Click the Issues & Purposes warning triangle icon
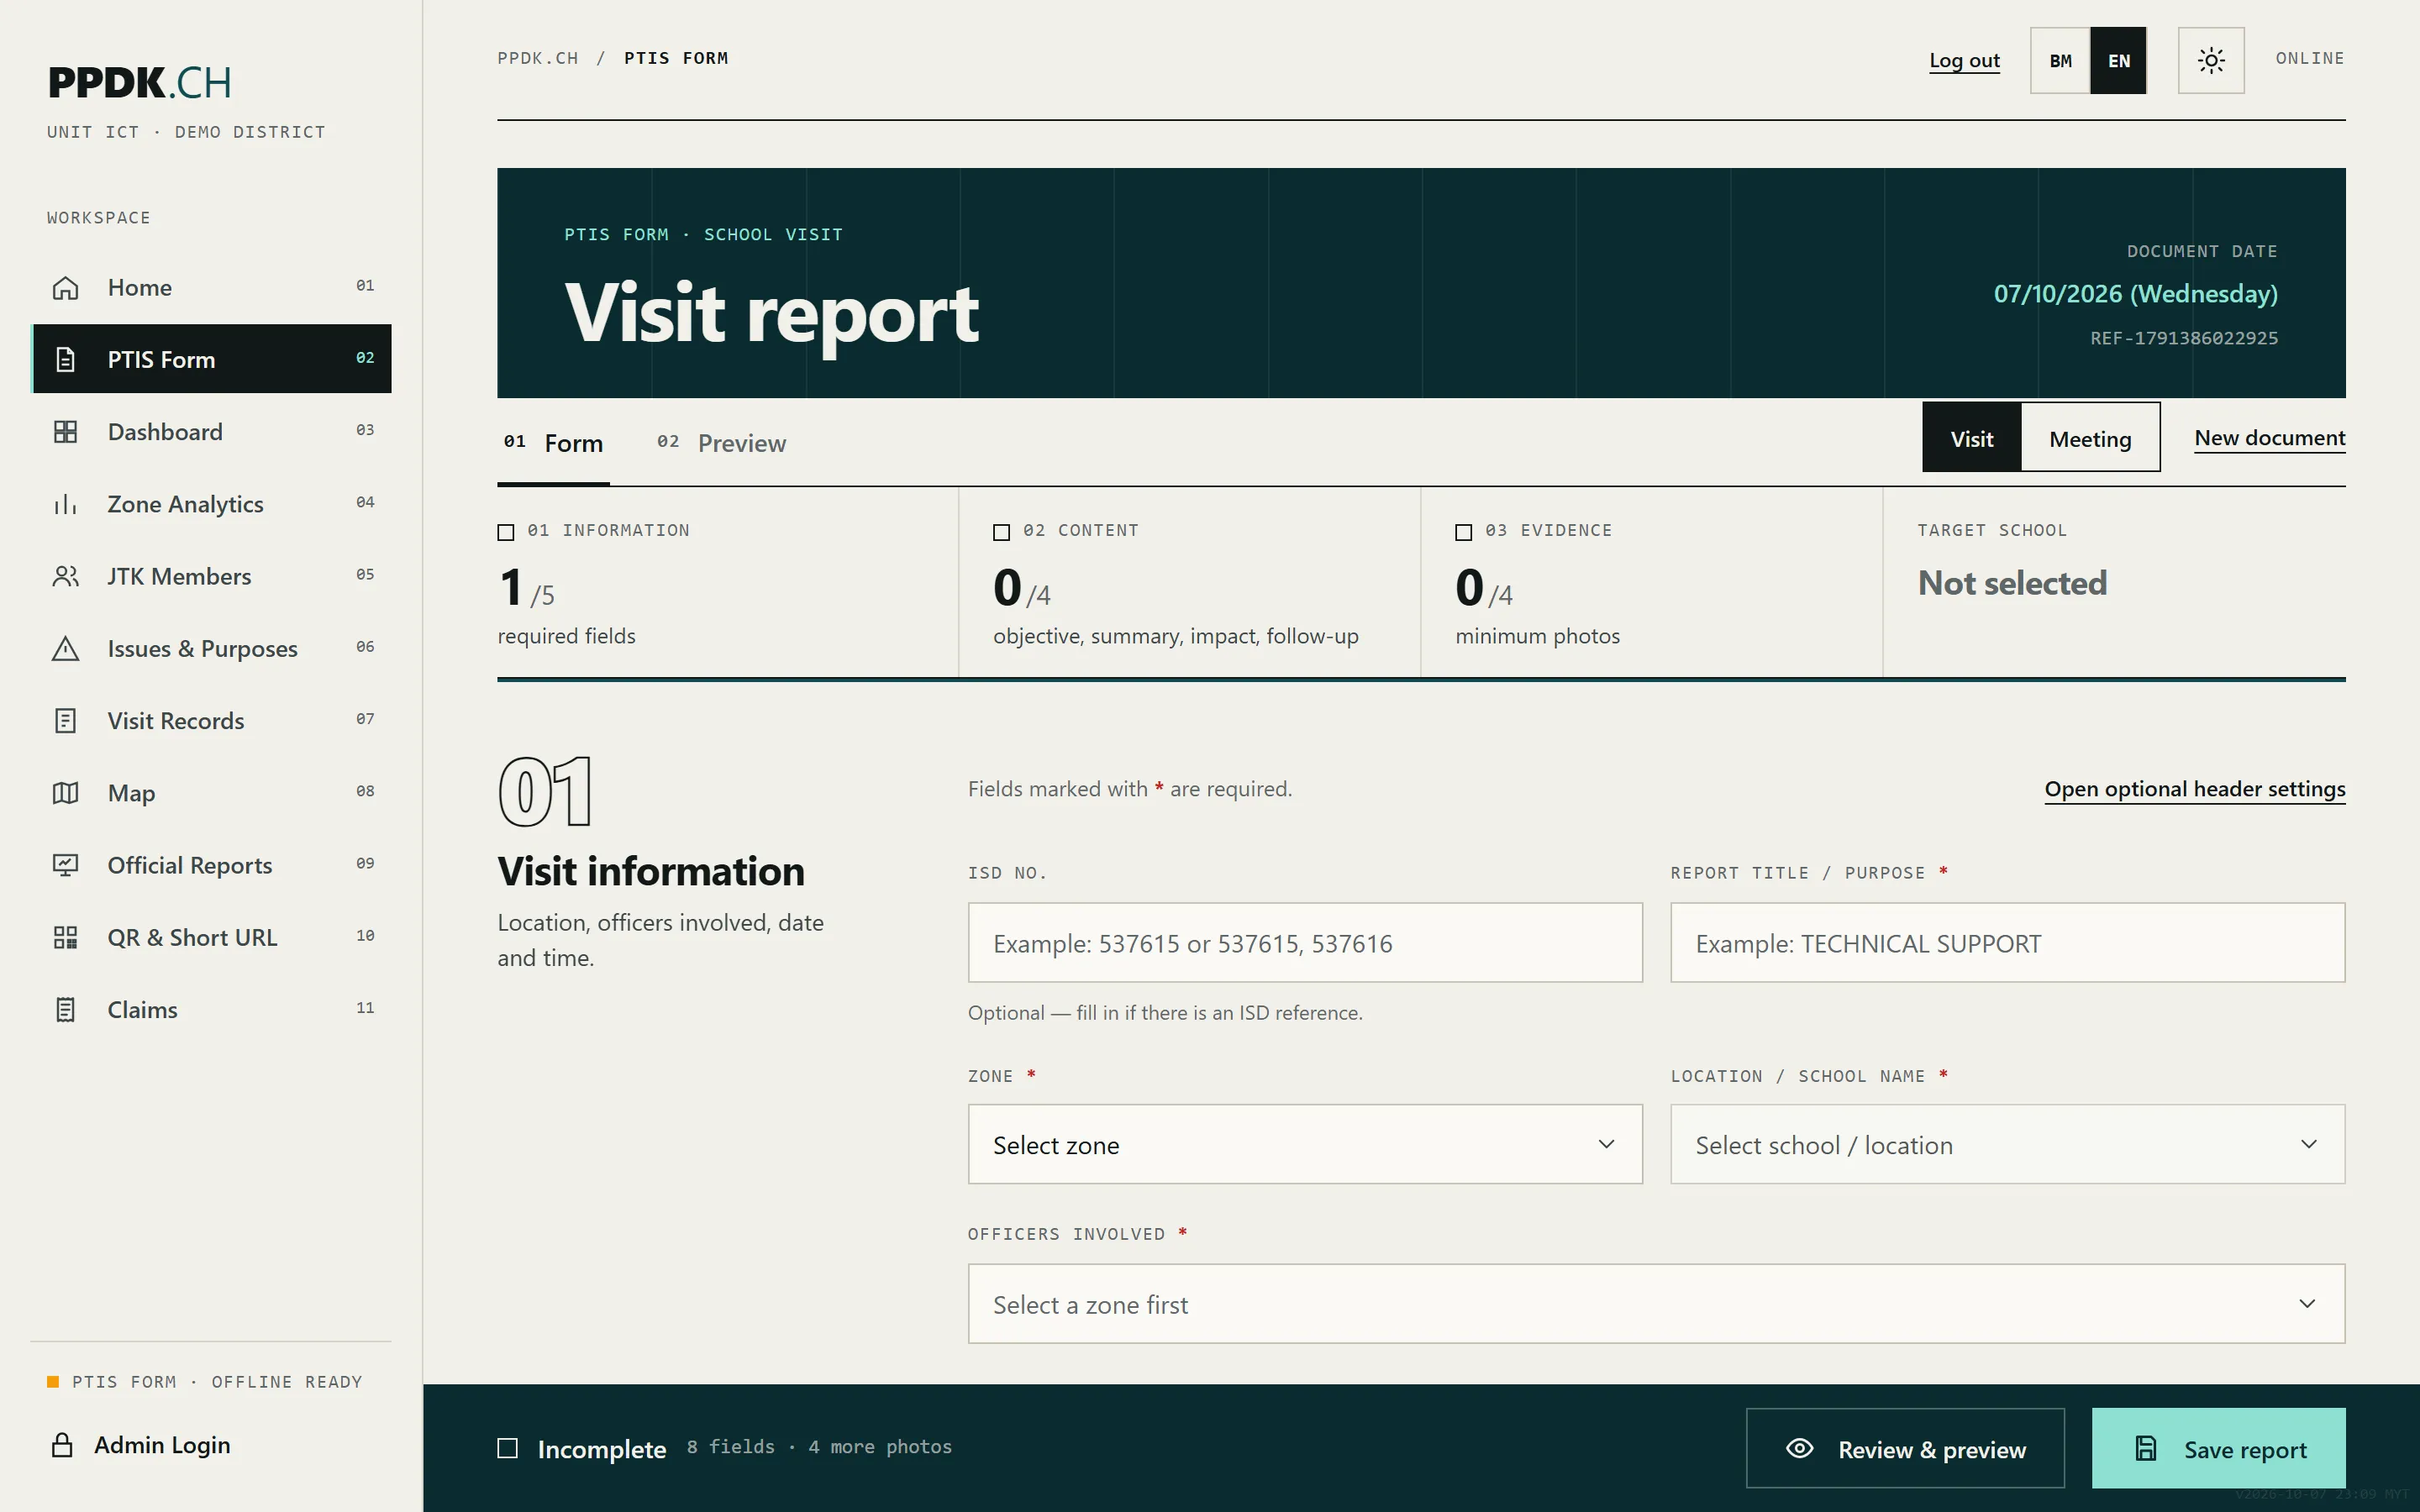2420x1512 pixels. coord(65,649)
